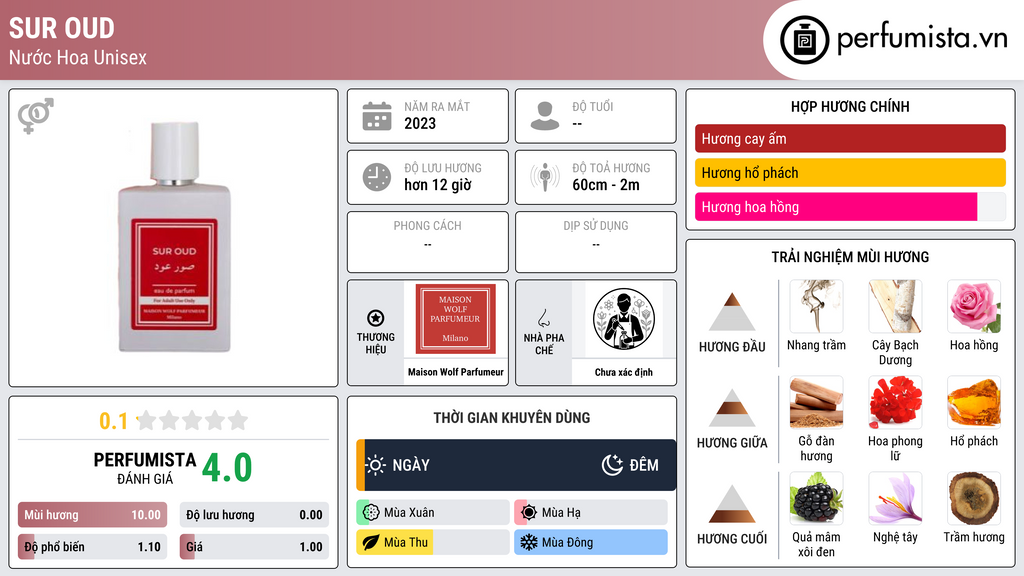Click the clock icon for Độ lưu hương
Viewport: 1024px width, 576px height.
(377, 177)
